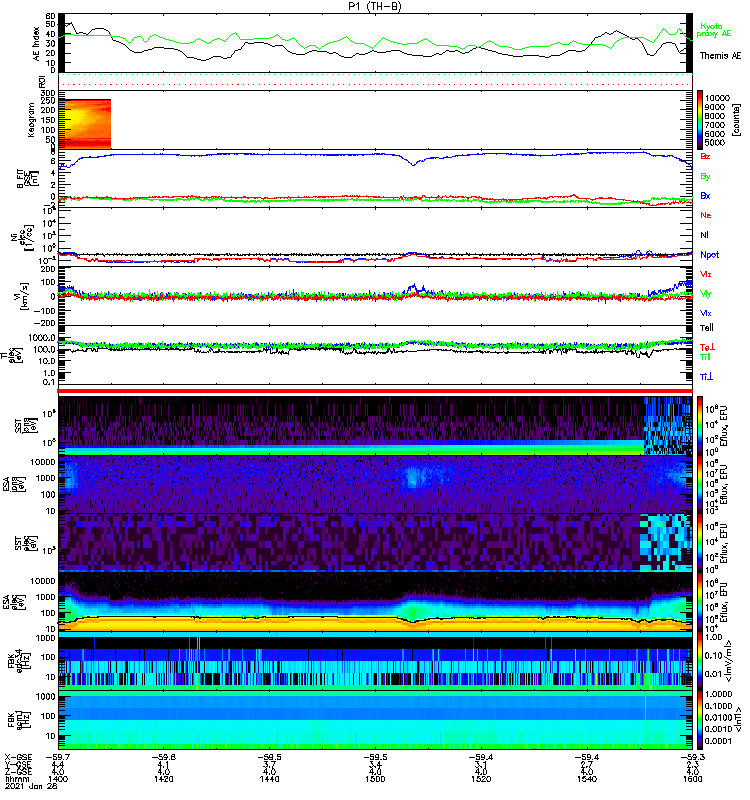The height and width of the screenshot is (800, 750).
Task: Click the blue Ti perpendicular legend entry
Action: 706,377
